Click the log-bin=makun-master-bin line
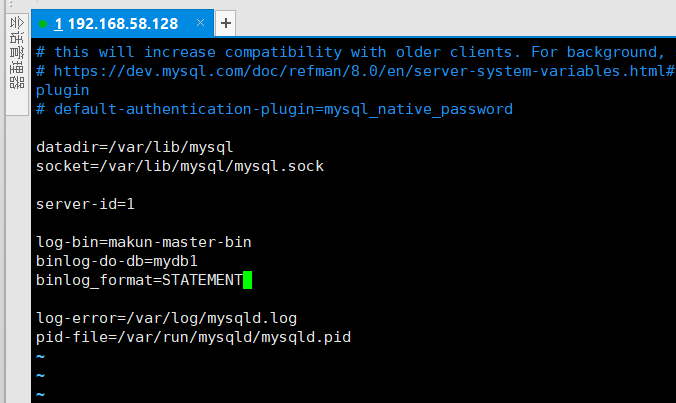Image resolution: width=676 pixels, height=403 pixels. (x=144, y=242)
